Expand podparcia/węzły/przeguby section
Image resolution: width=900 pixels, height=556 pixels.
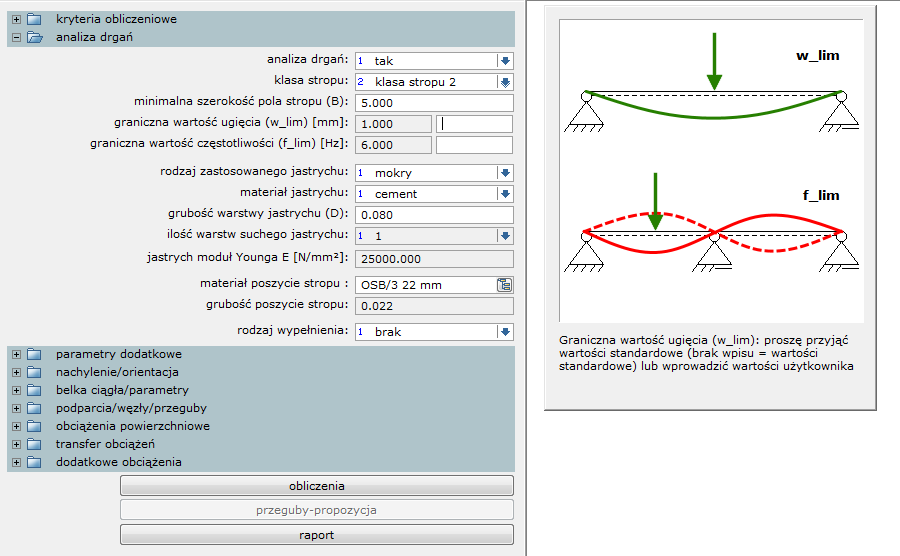click(x=16, y=408)
